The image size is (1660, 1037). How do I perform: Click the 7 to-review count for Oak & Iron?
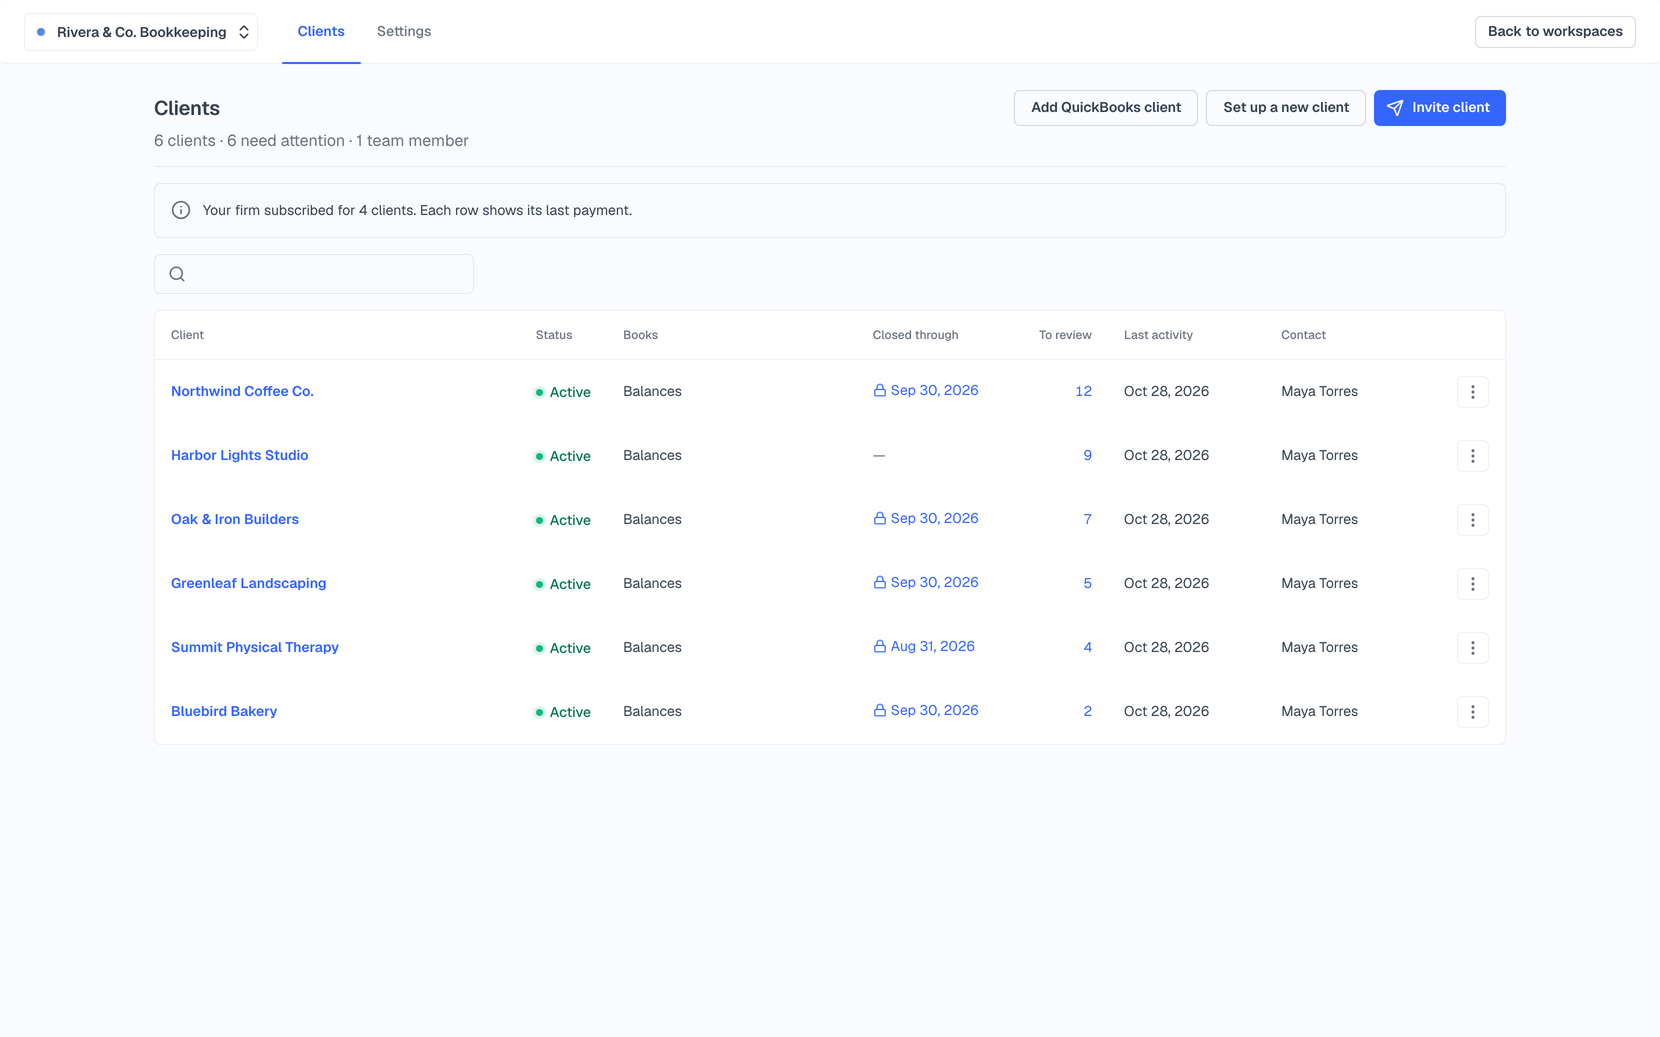point(1087,519)
